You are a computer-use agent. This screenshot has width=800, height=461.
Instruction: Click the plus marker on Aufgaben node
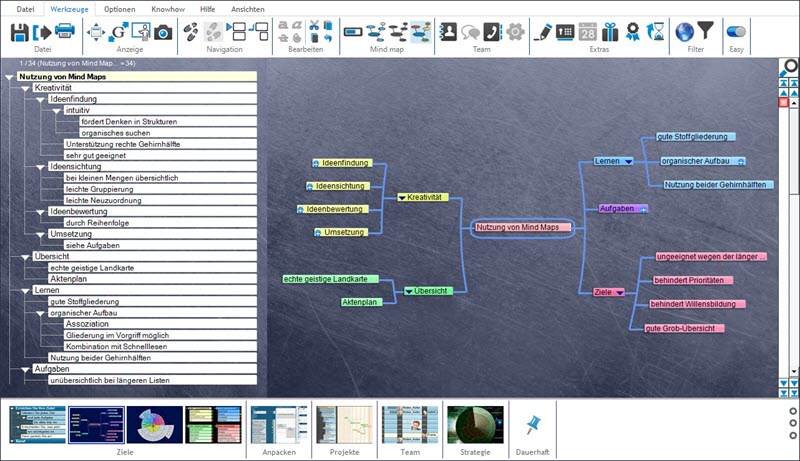[x=644, y=209]
